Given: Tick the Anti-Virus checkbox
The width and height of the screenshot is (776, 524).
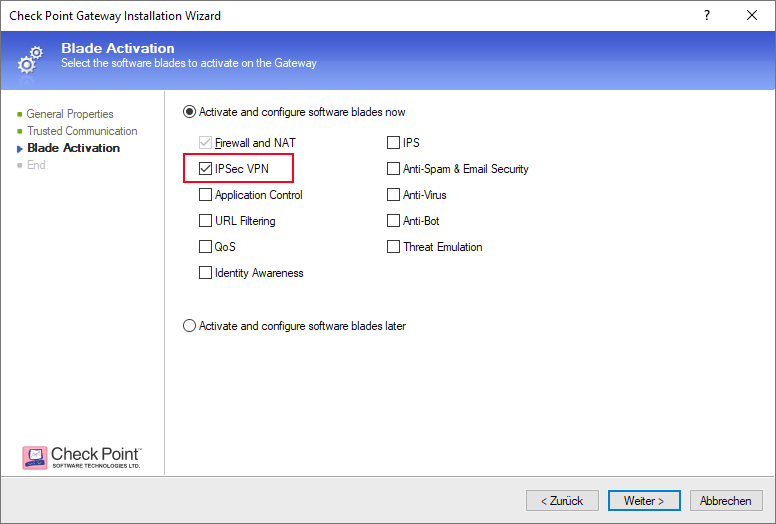Looking at the screenshot, I should [394, 195].
